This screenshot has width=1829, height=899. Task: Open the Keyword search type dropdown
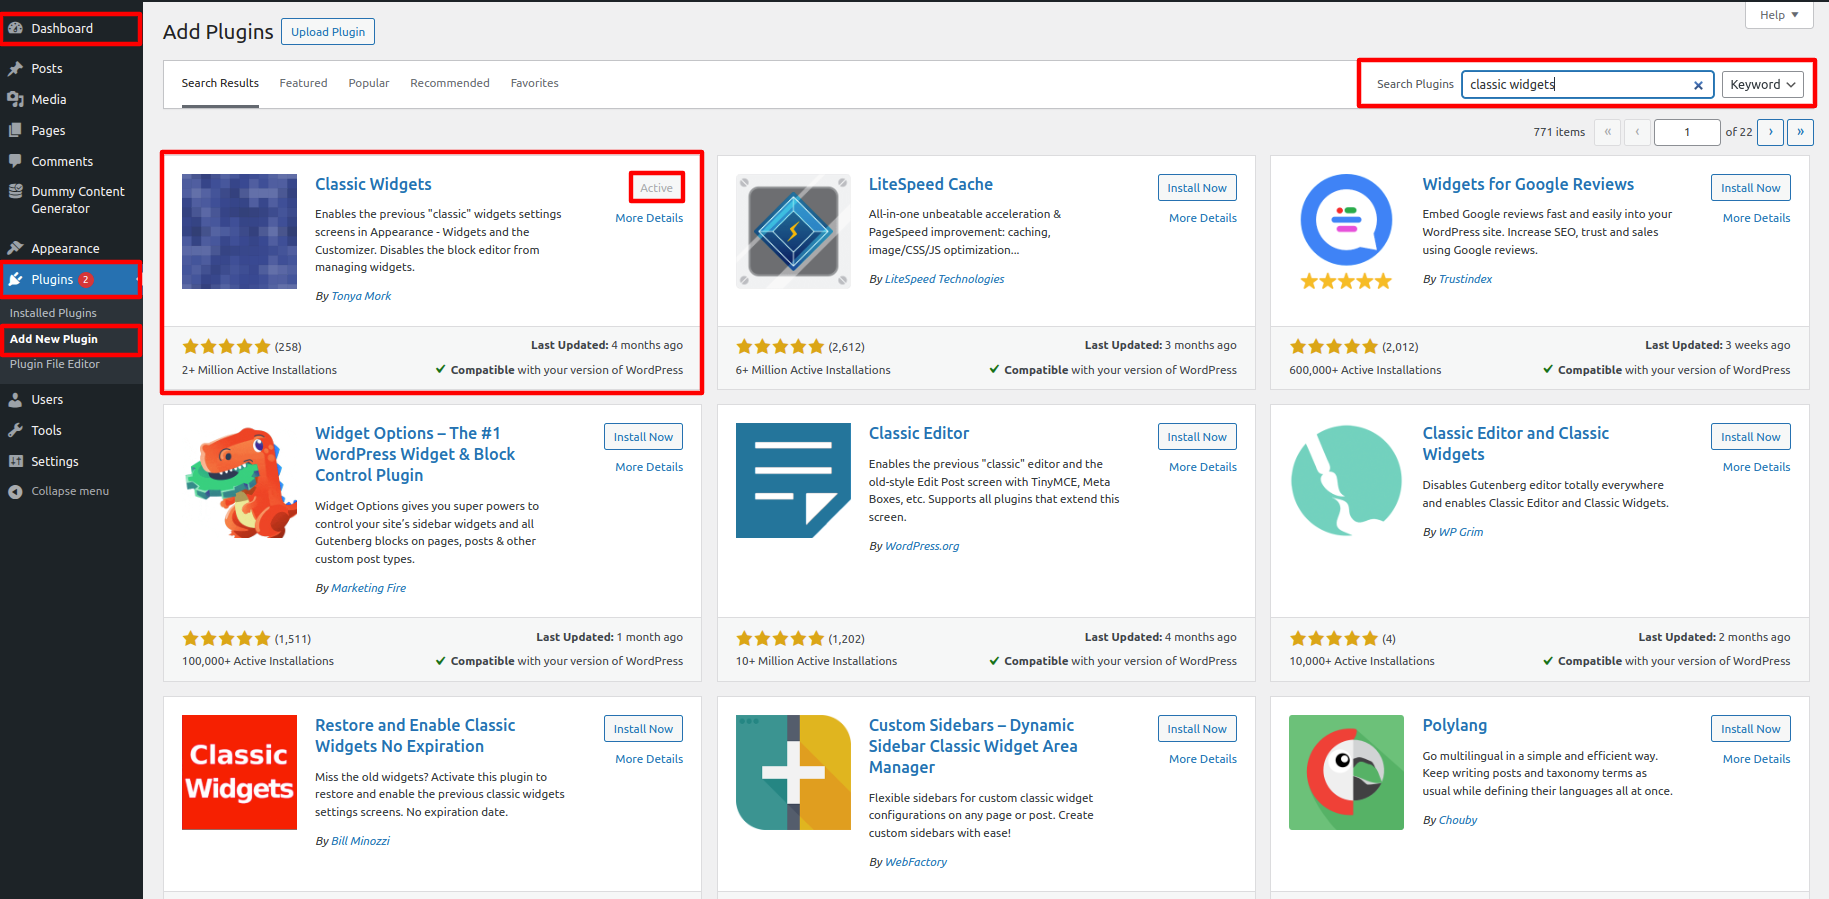pos(1762,84)
